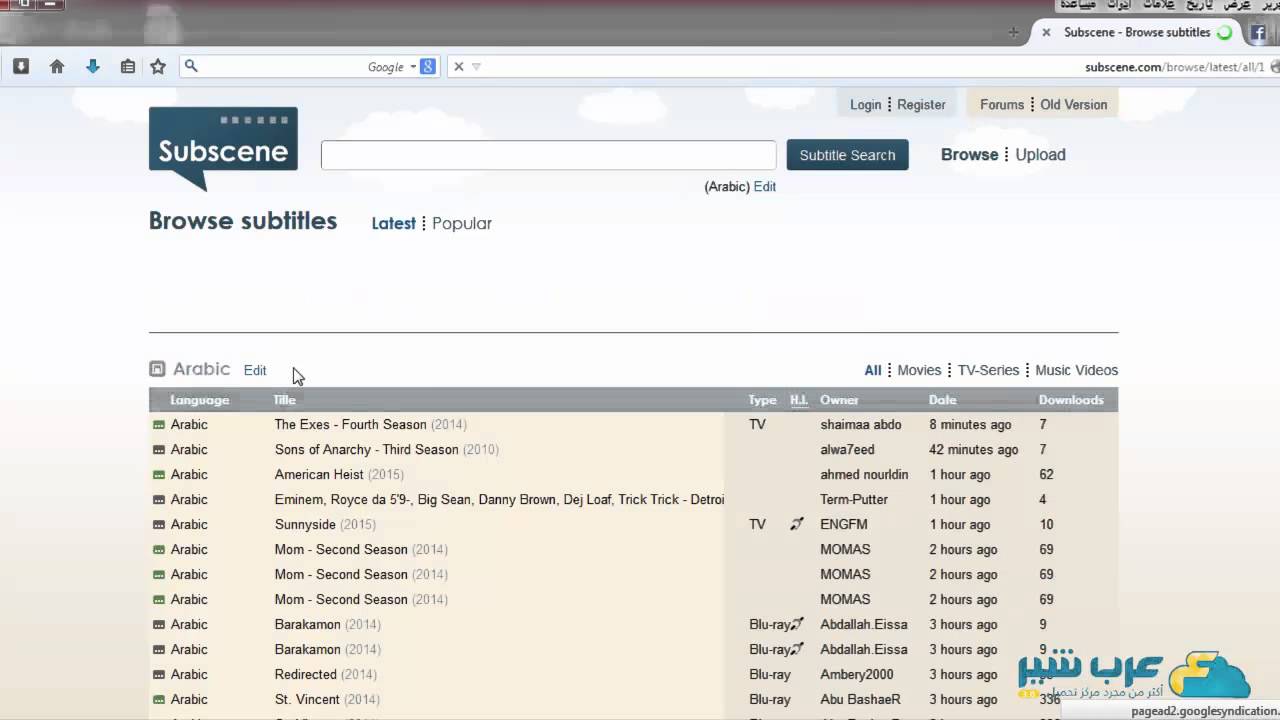The width and height of the screenshot is (1280, 720).
Task: Click Edit next to the (Arabic) language filter
Action: (764, 187)
